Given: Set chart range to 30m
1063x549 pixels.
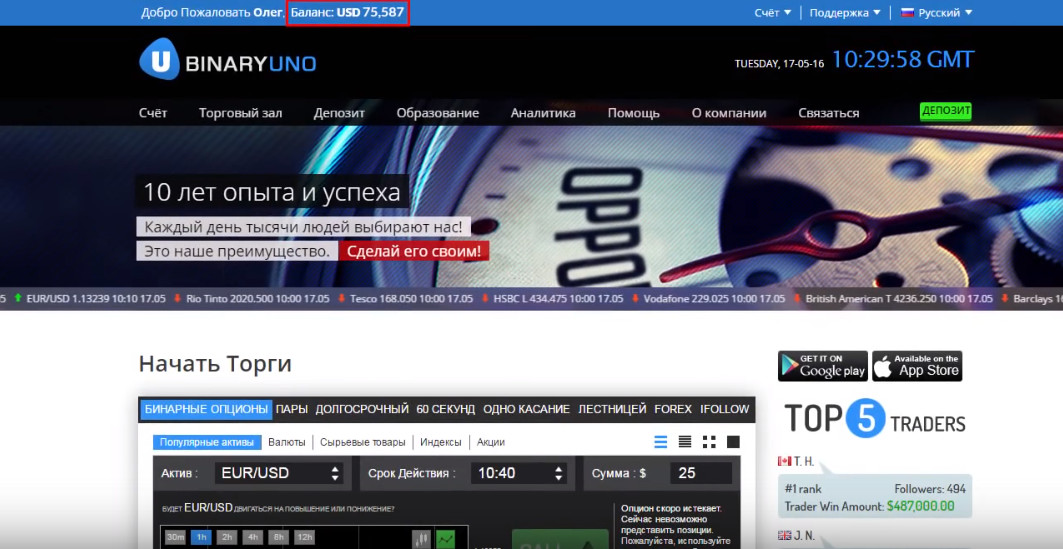Looking at the screenshot, I should coord(176,537).
